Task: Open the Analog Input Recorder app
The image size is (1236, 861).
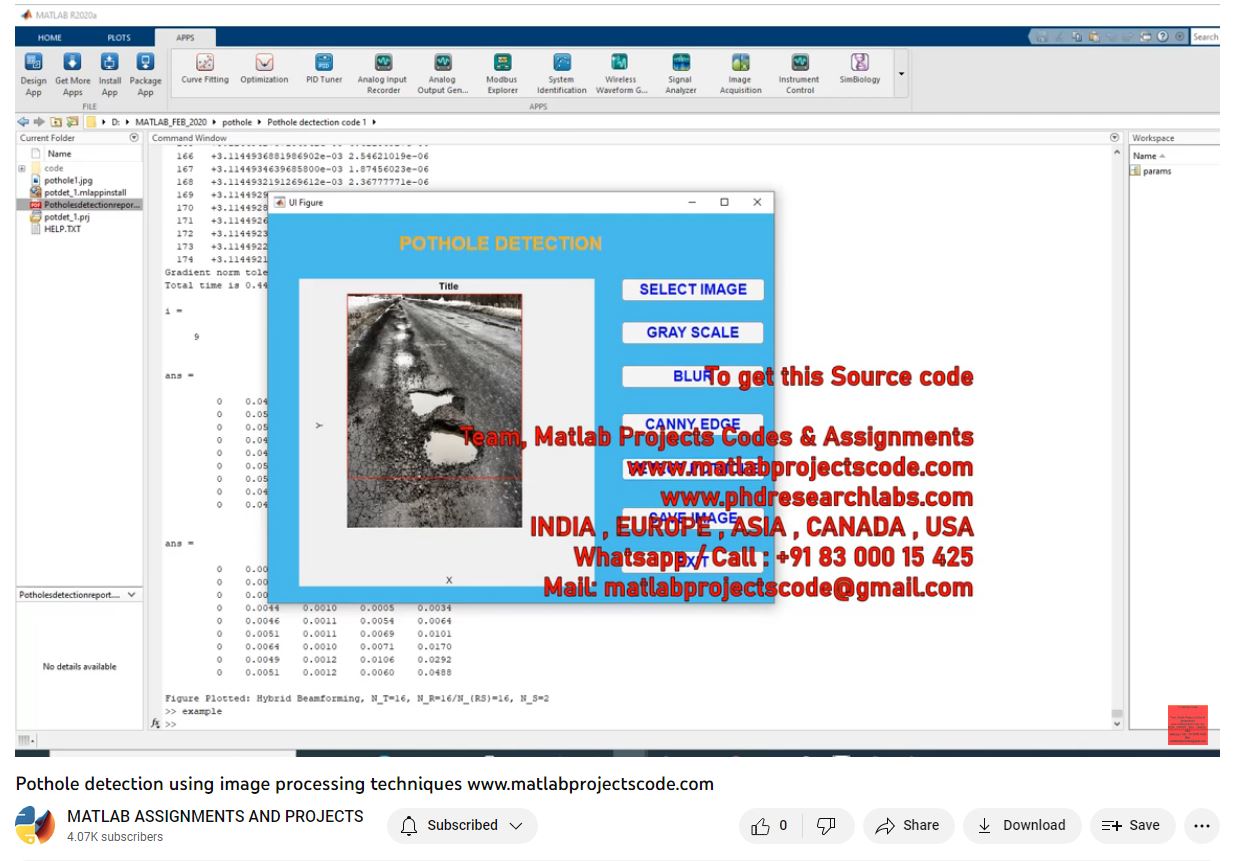Action: (383, 74)
